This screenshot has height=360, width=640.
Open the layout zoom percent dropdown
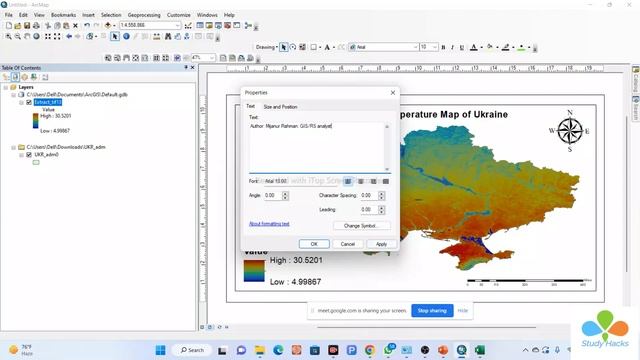click(212, 58)
